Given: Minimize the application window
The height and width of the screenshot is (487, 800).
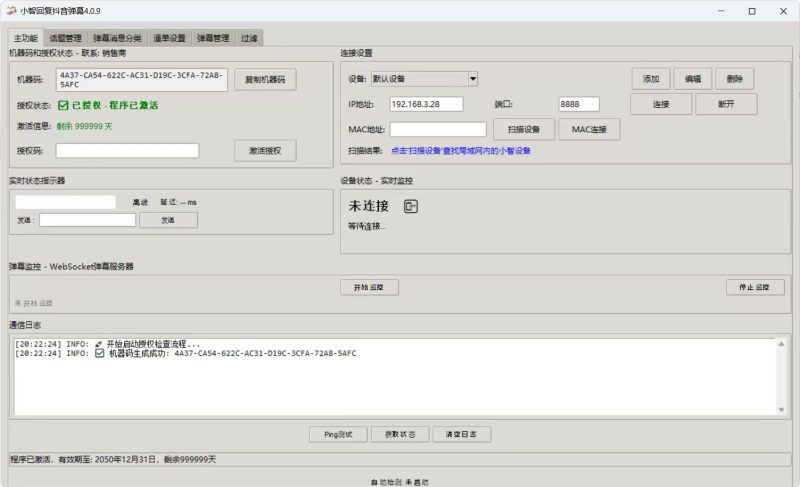Looking at the screenshot, I should pos(721,11).
